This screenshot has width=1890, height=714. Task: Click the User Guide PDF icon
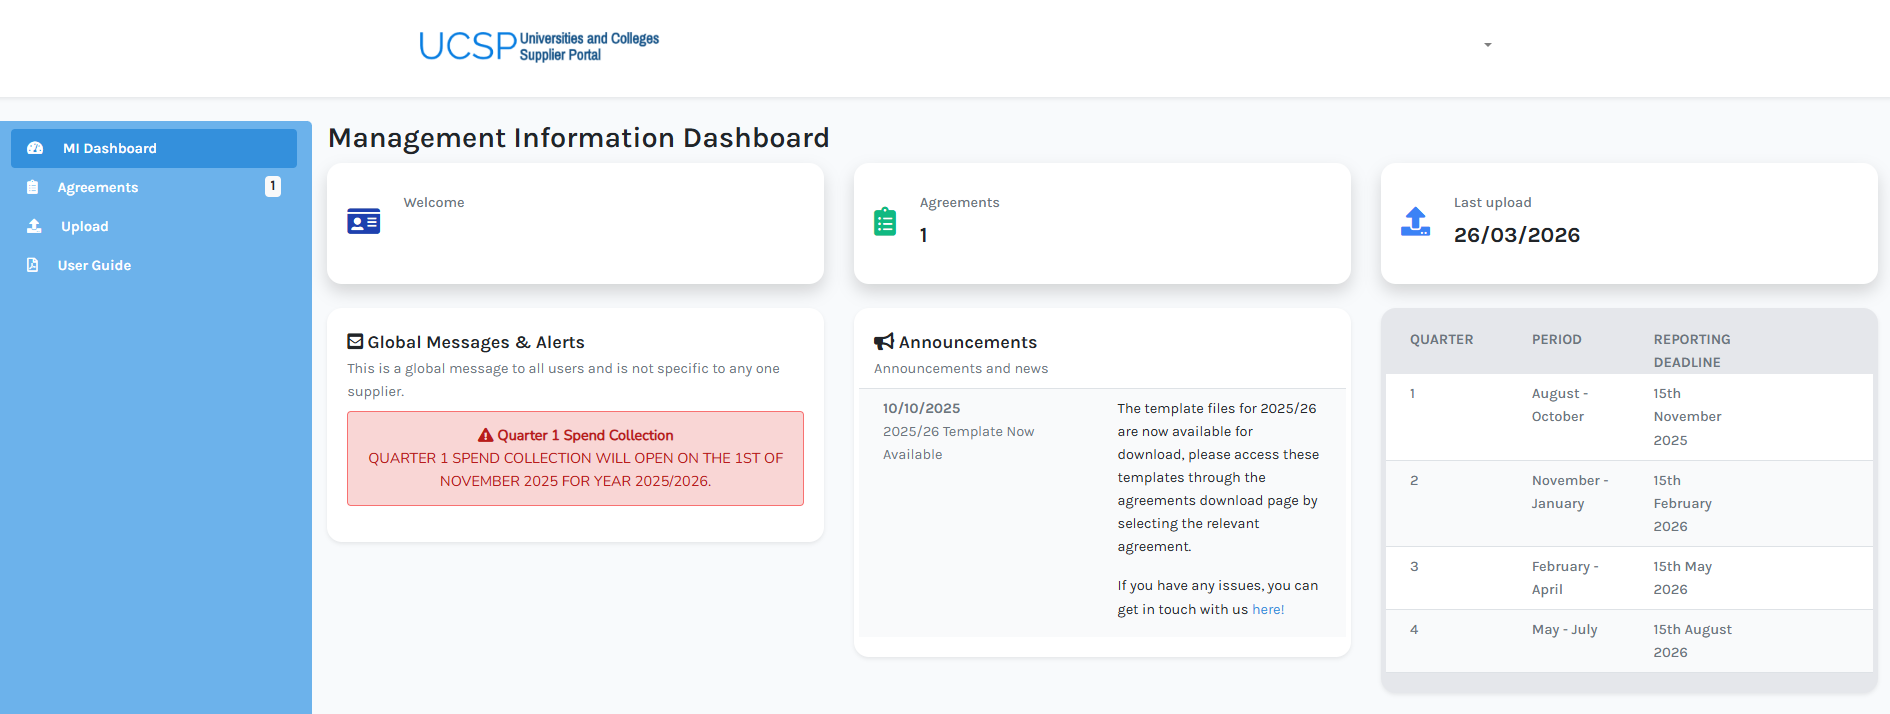point(32,265)
